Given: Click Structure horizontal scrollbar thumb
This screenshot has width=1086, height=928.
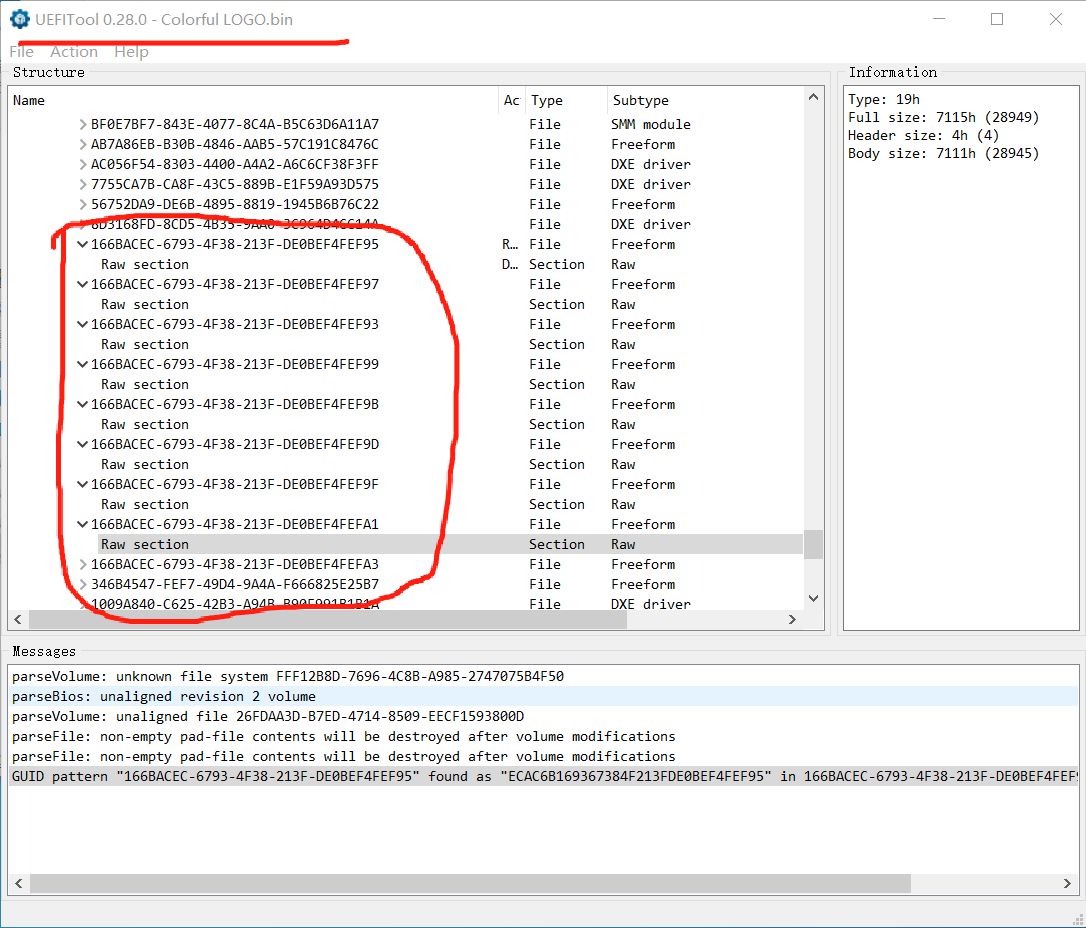Looking at the screenshot, I should [328, 620].
